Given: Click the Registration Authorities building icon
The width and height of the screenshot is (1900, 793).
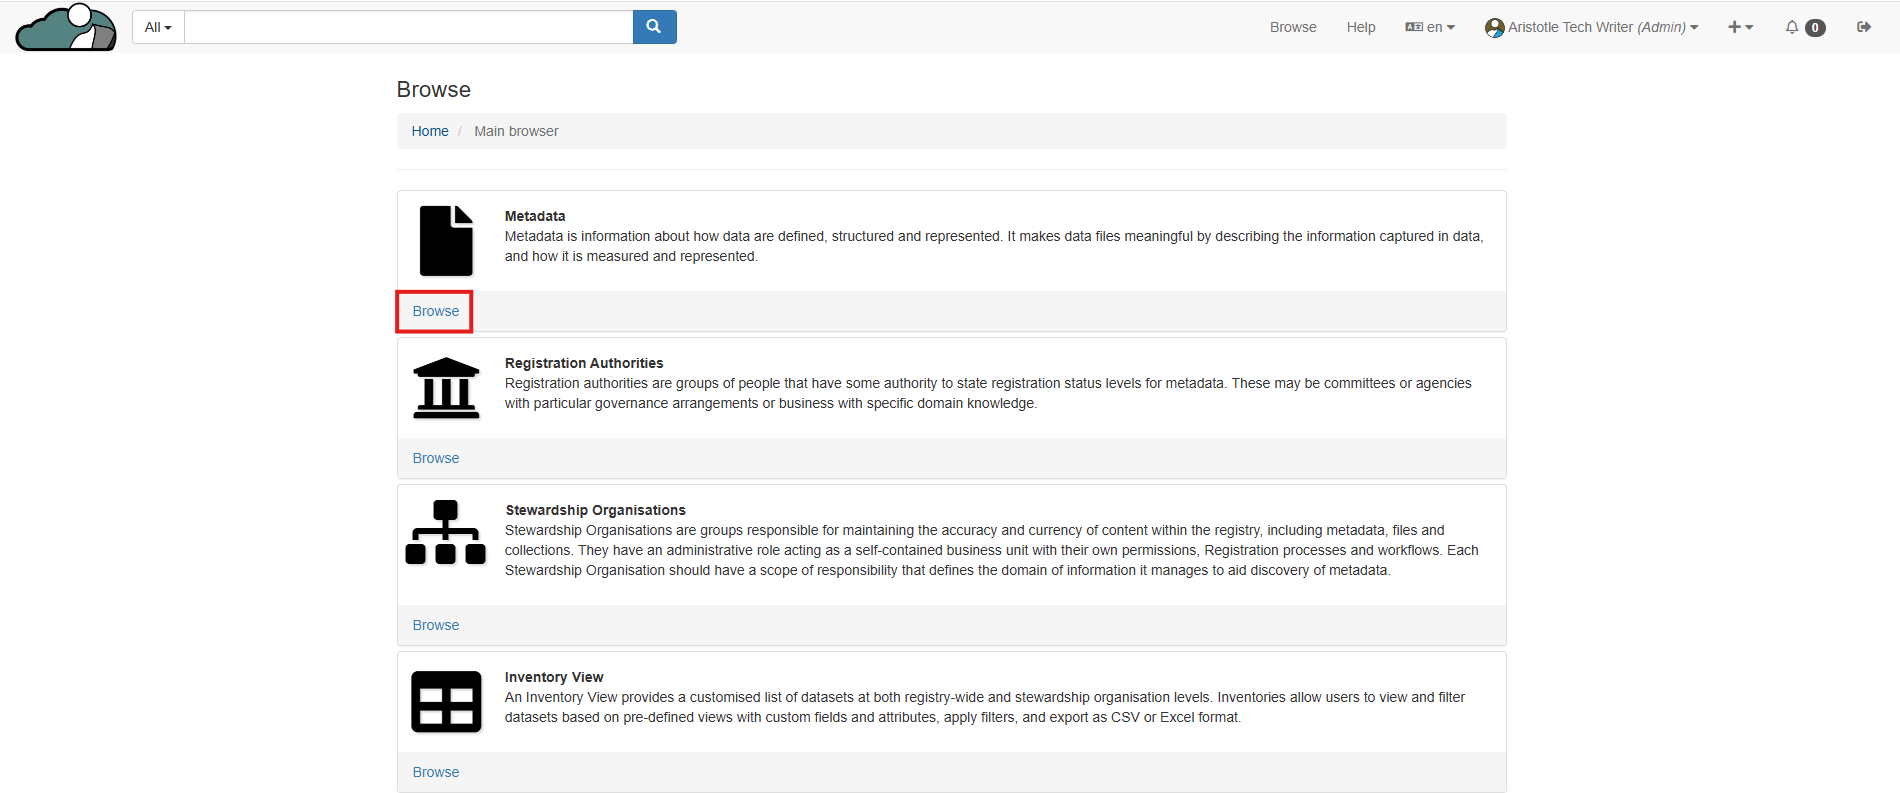Looking at the screenshot, I should click(x=446, y=388).
